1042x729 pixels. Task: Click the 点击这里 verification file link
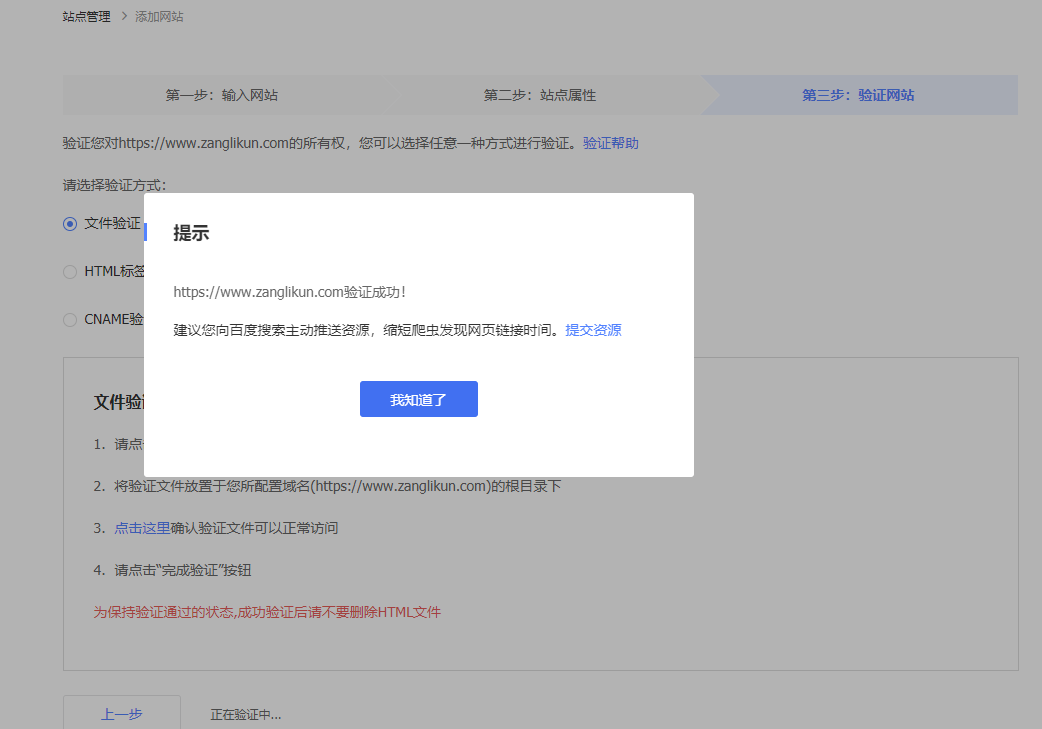pyautogui.click(x=142, y=528)
